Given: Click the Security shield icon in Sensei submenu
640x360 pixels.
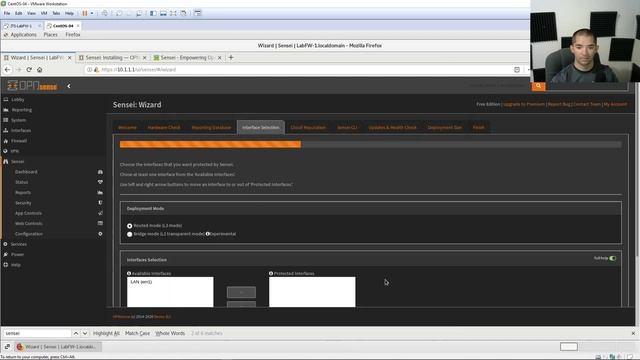Looking at the screenshot, I should click(100, 203).
